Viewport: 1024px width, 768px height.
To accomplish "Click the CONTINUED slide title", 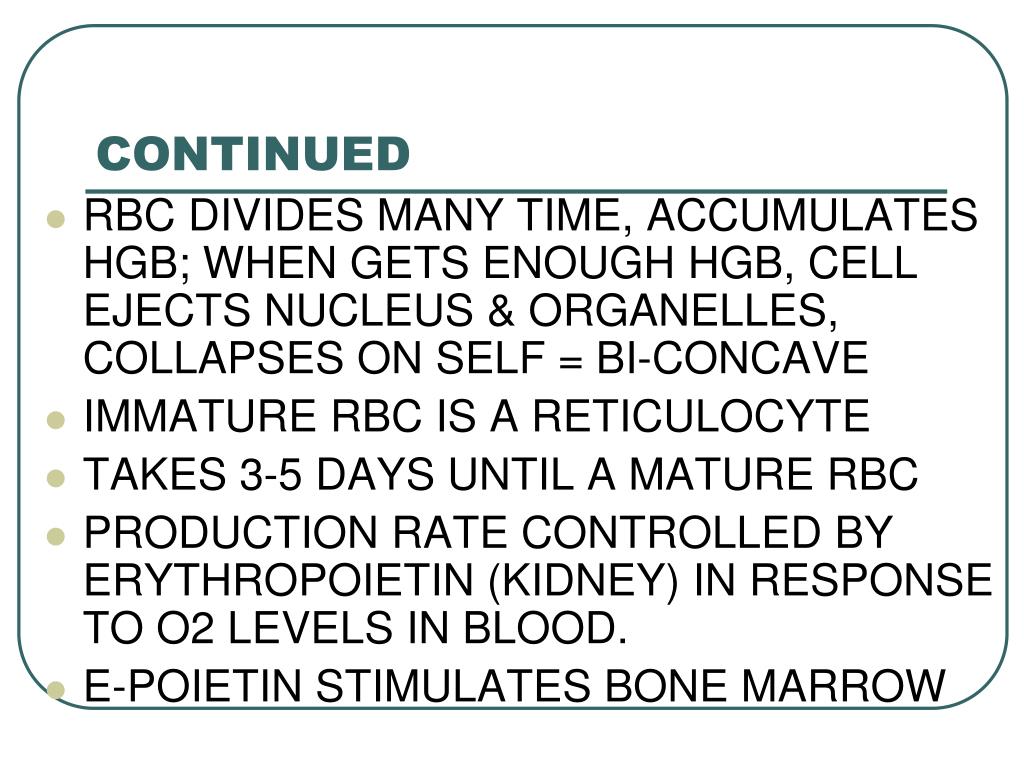I will [253, 153].
